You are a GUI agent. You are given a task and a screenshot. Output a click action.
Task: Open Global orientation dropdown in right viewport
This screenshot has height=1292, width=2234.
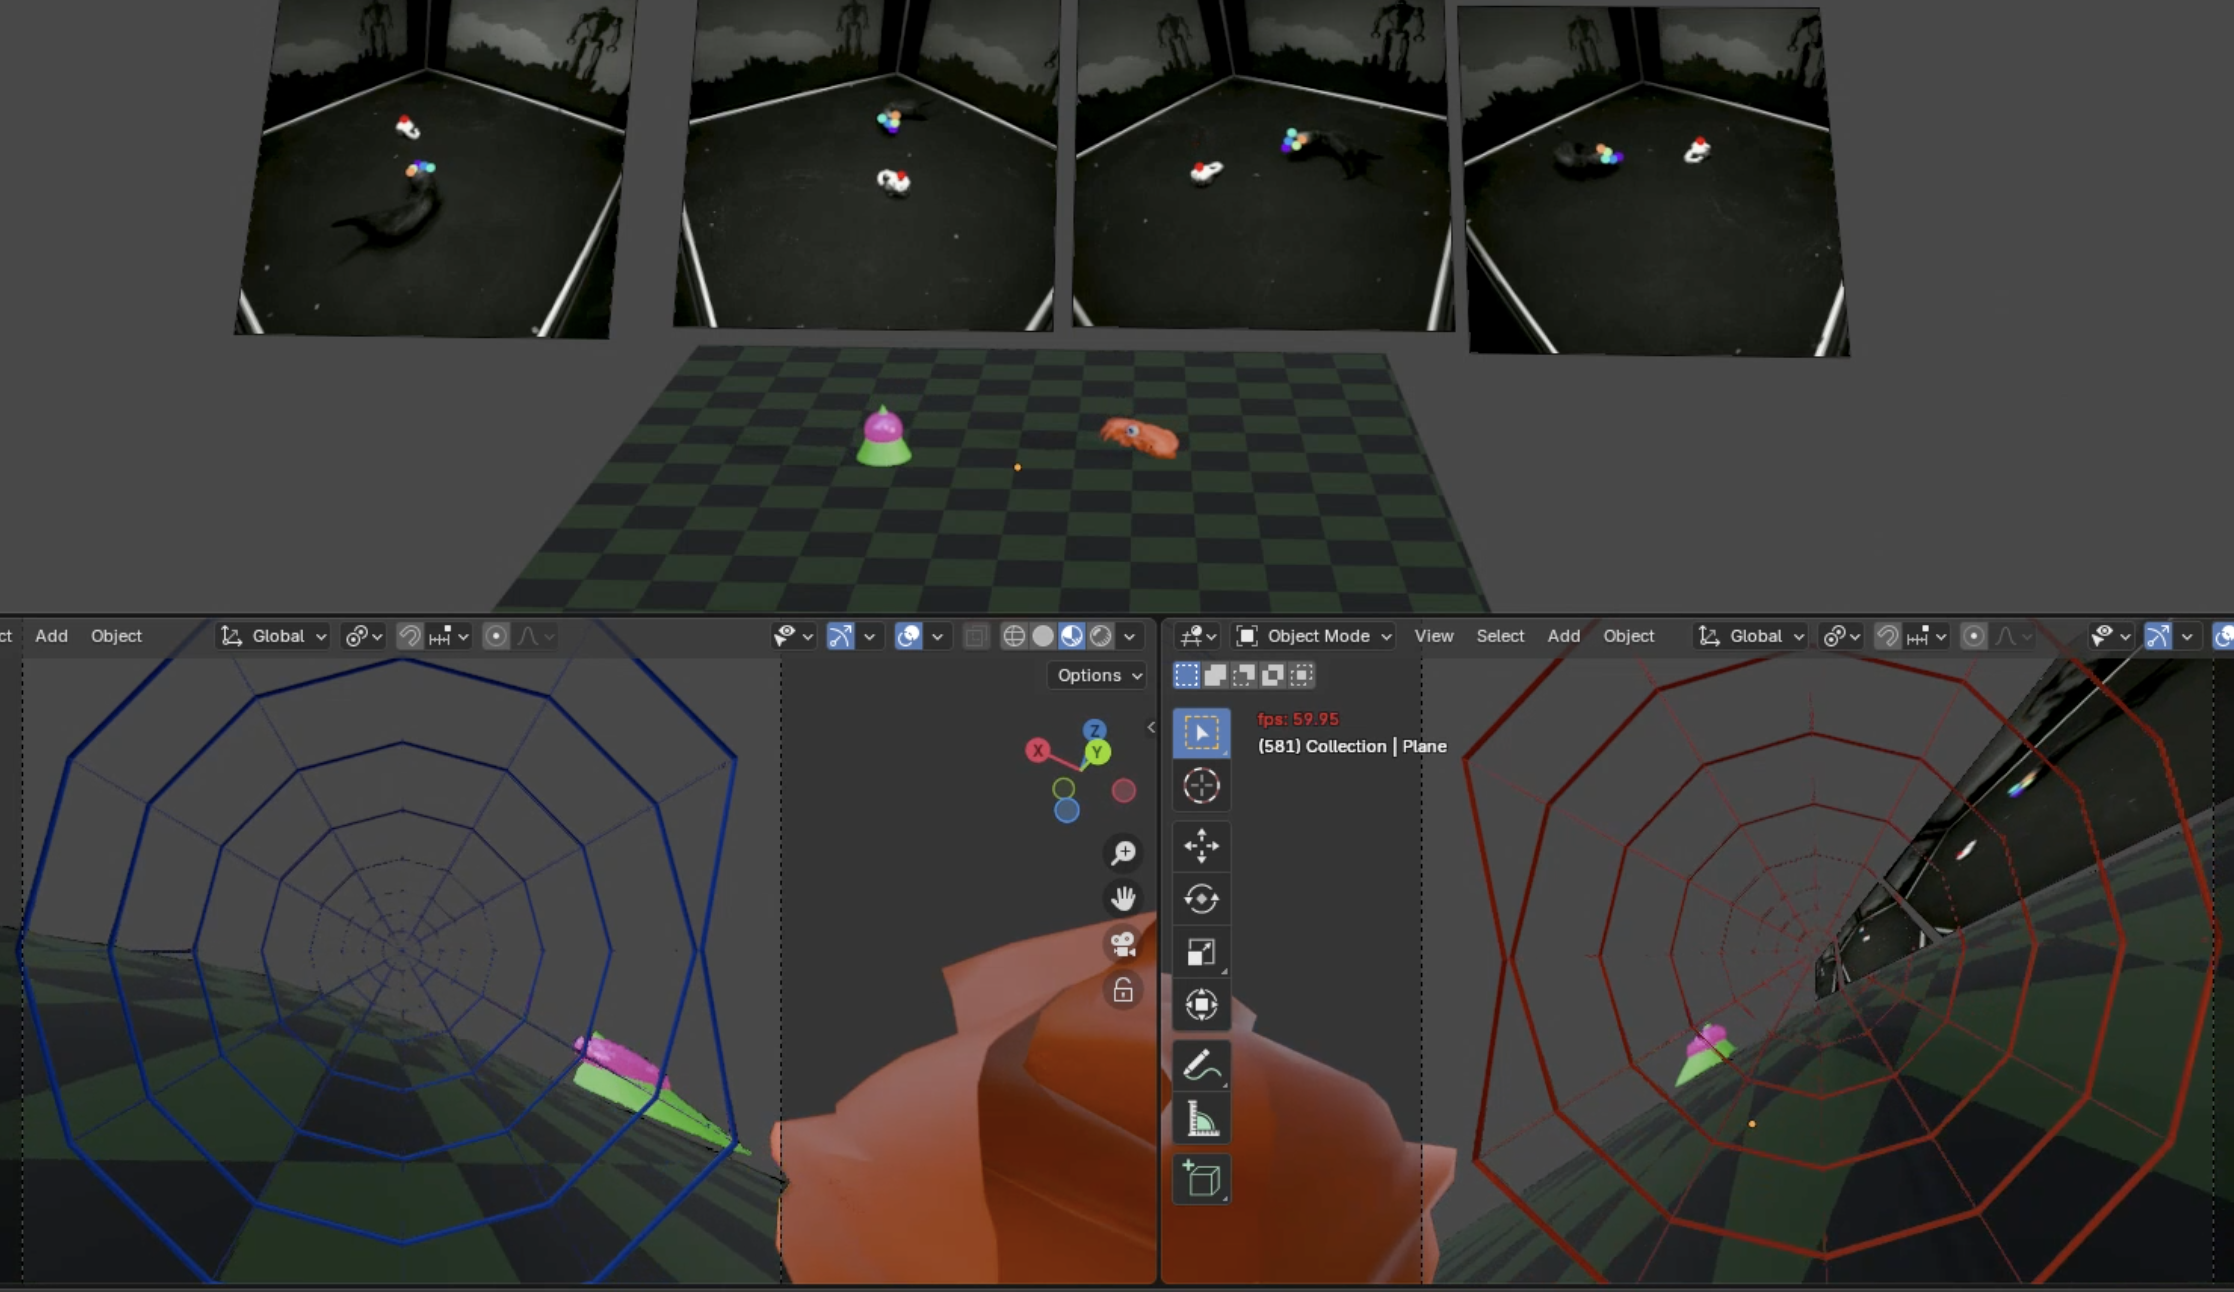pyautogui.click(x=1751, y=636)
